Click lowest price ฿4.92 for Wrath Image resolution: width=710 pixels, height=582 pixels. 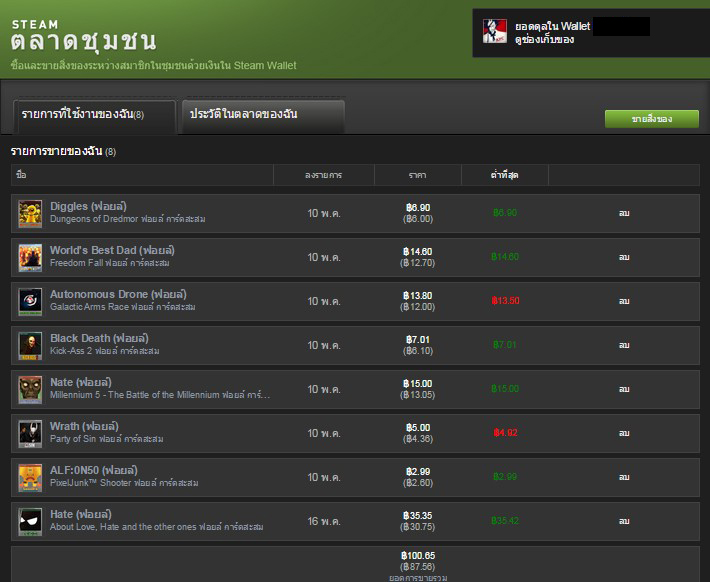pyautogui.click(x=505, y=433)
